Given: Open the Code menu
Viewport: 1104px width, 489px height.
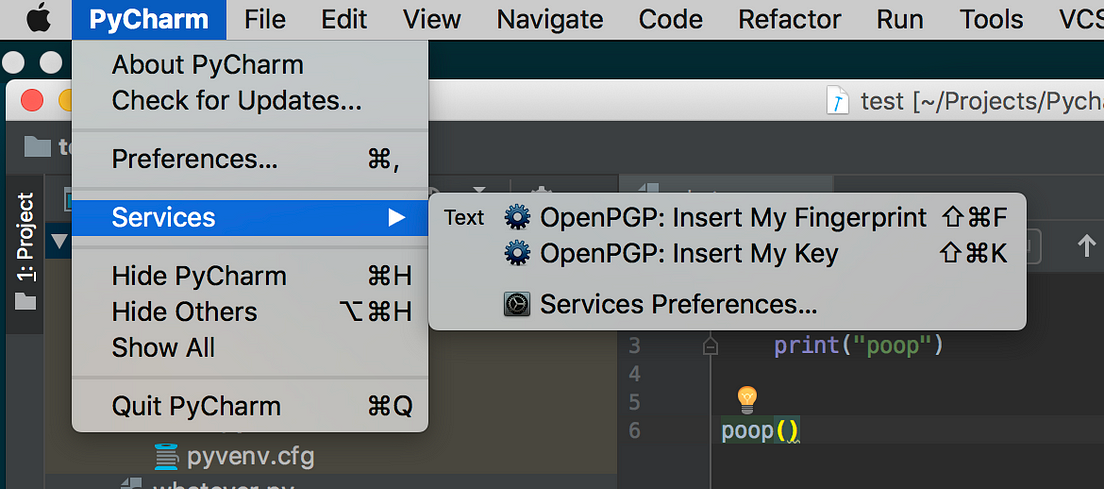Looking at the screenshot, I should (670, 20).
